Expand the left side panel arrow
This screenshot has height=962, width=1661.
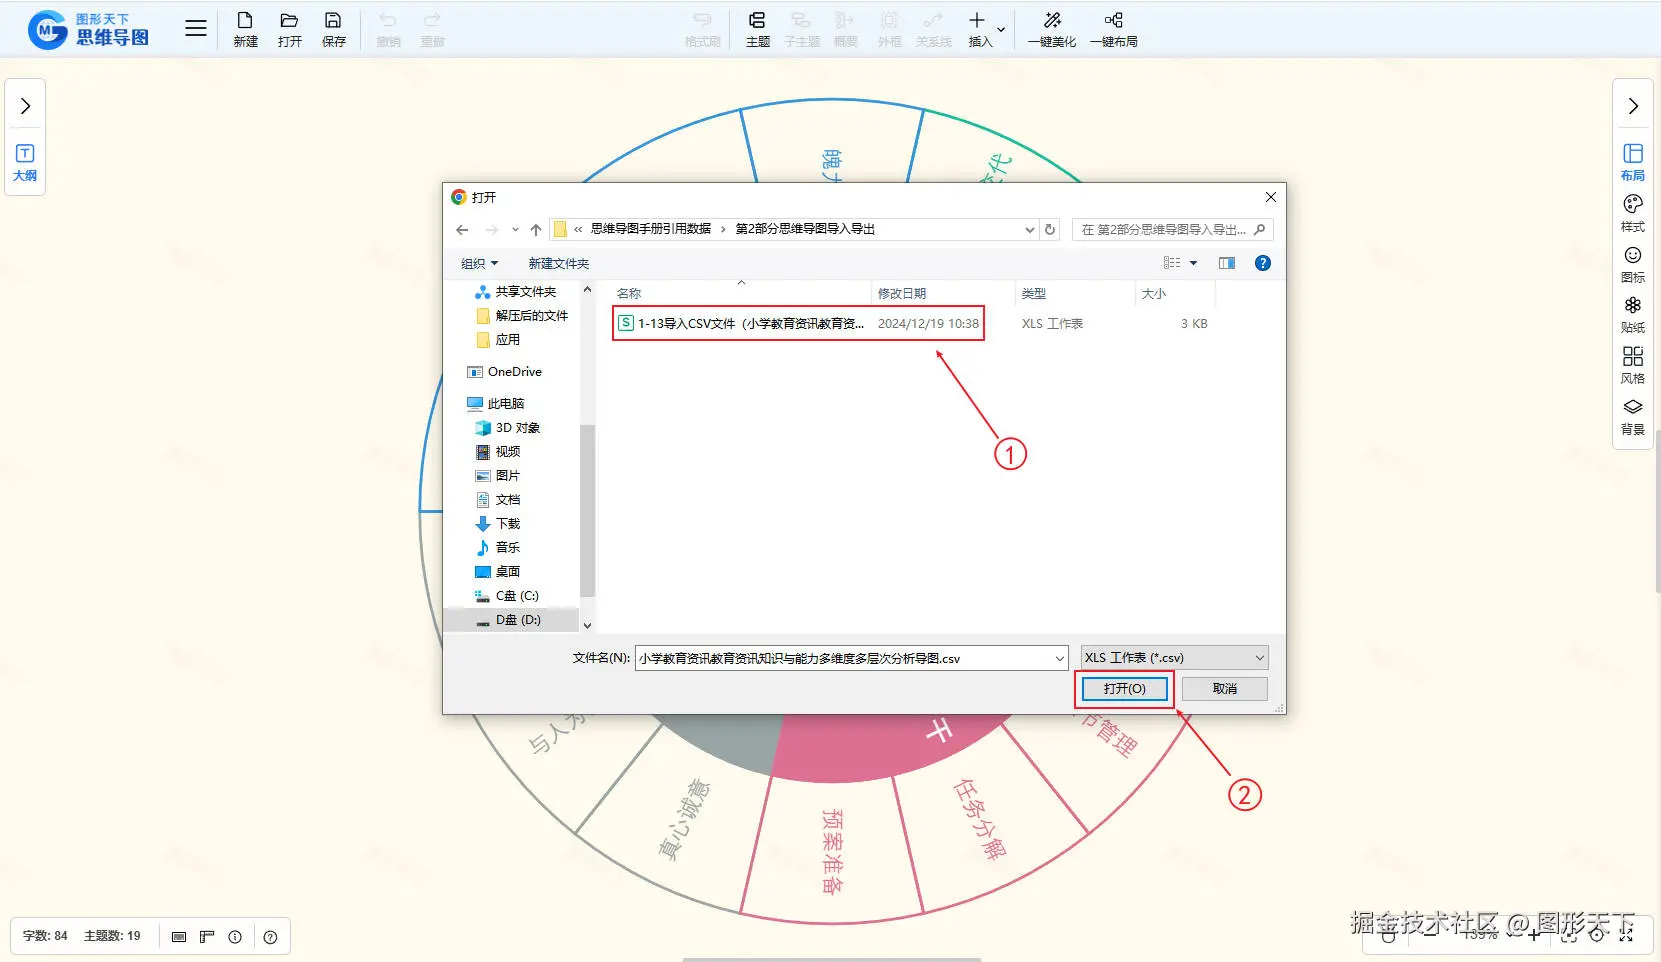[25, 106]
